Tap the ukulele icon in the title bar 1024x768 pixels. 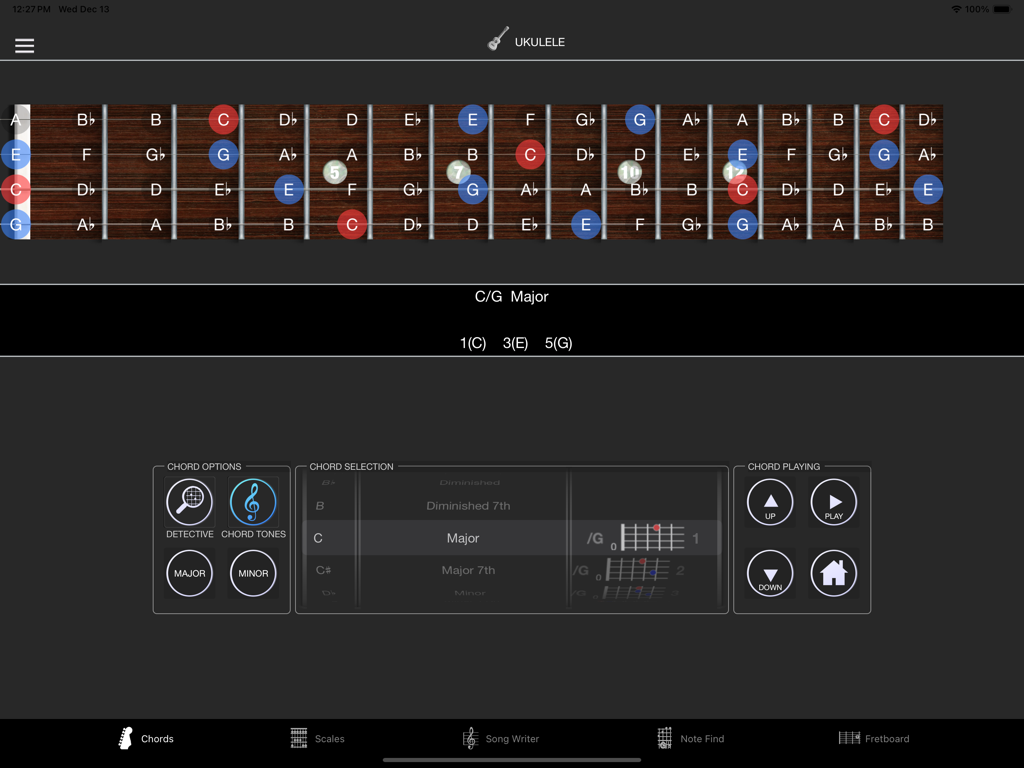point(496,40)
